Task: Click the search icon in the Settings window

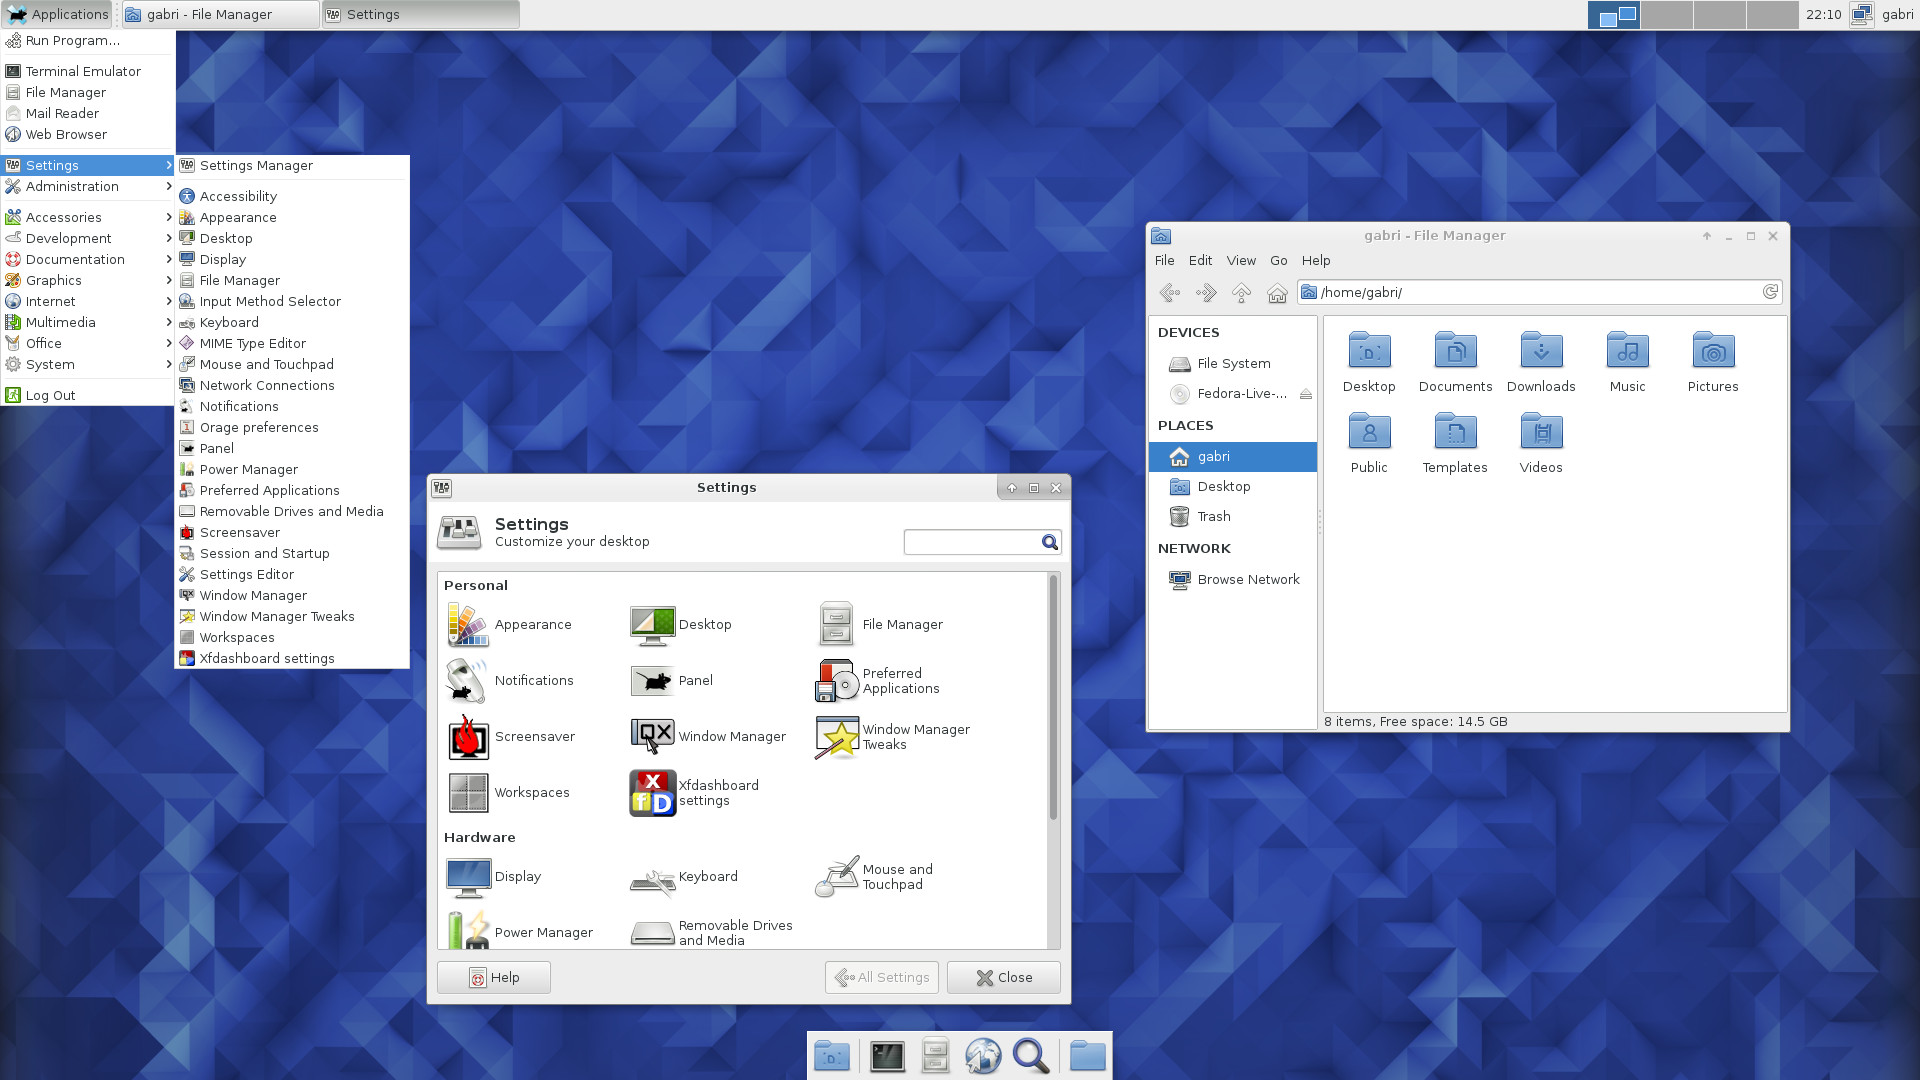Action: 1049,542
